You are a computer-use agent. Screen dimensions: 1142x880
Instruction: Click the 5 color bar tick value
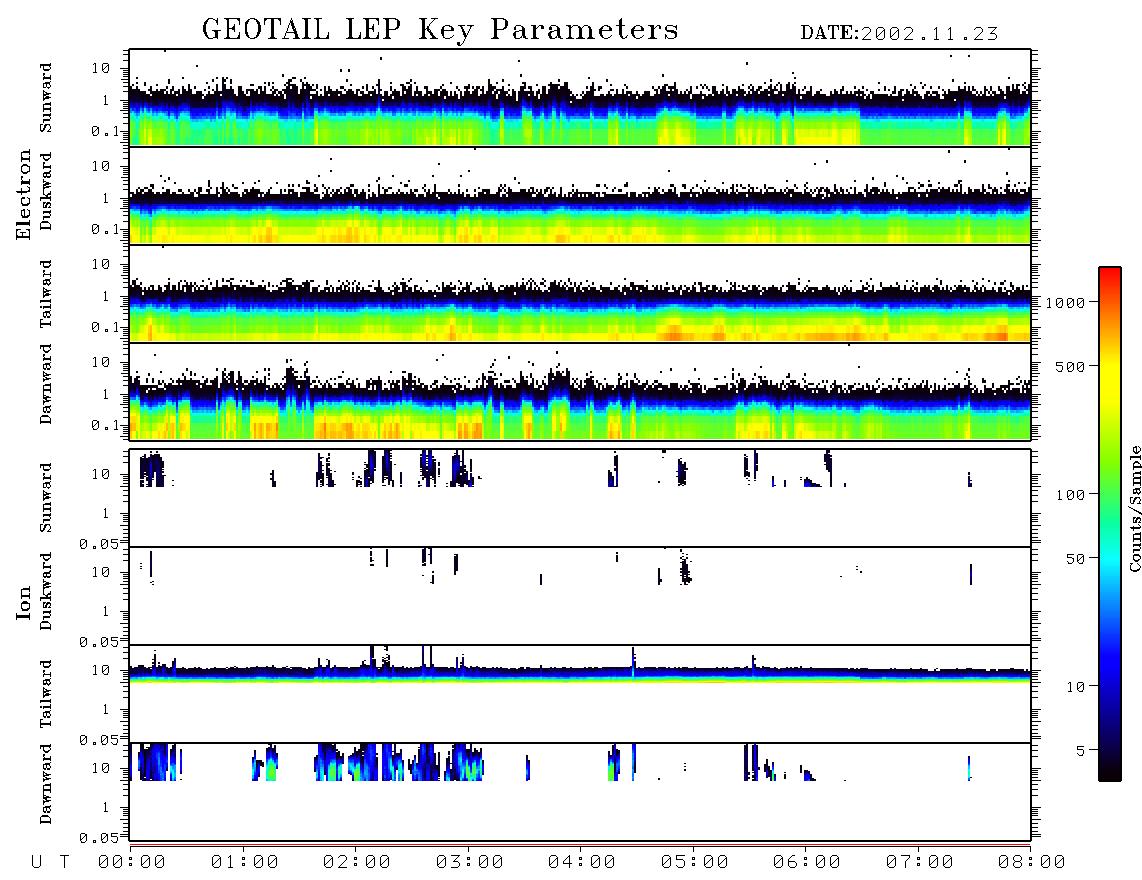tap(1081, 751)
